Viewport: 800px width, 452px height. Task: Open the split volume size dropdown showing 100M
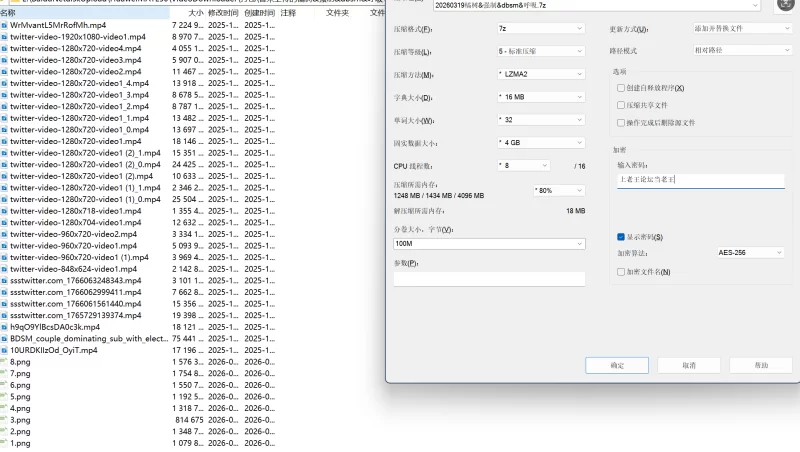click(x=489, y=244)
